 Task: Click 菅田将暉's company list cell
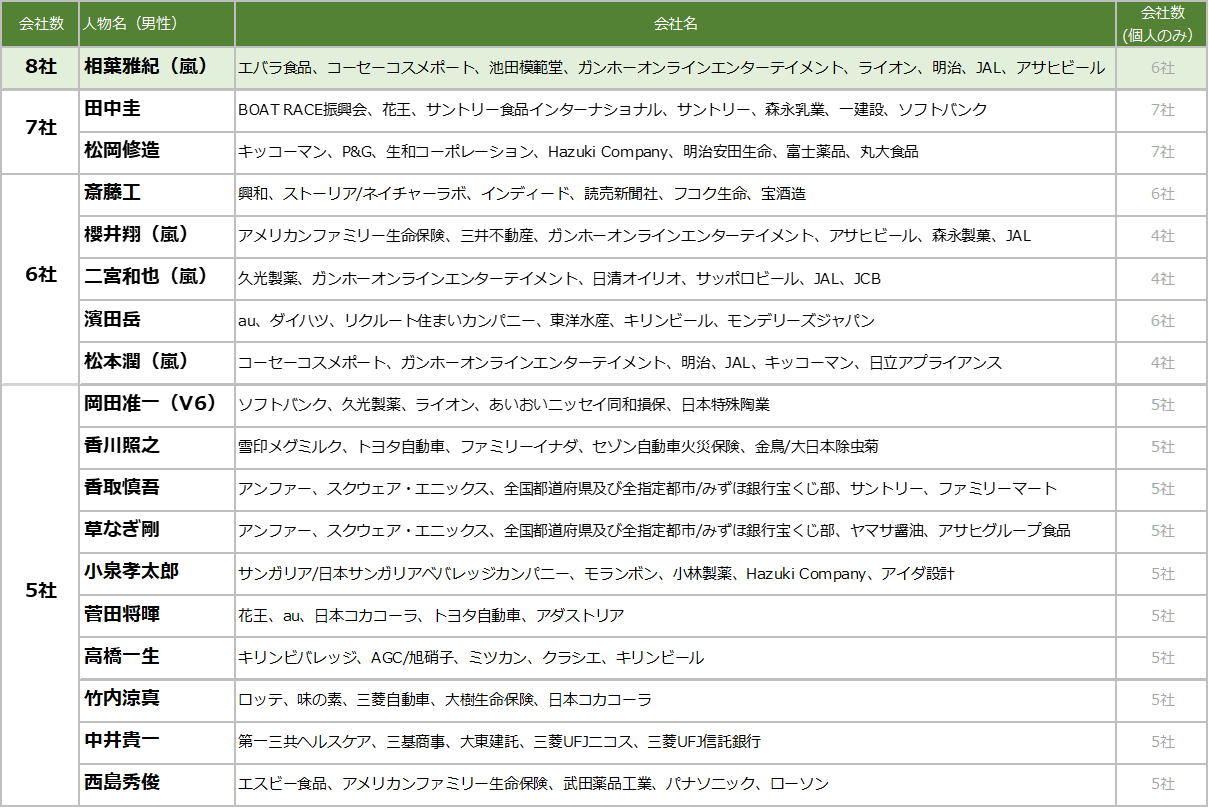click(x=675, y=615)
